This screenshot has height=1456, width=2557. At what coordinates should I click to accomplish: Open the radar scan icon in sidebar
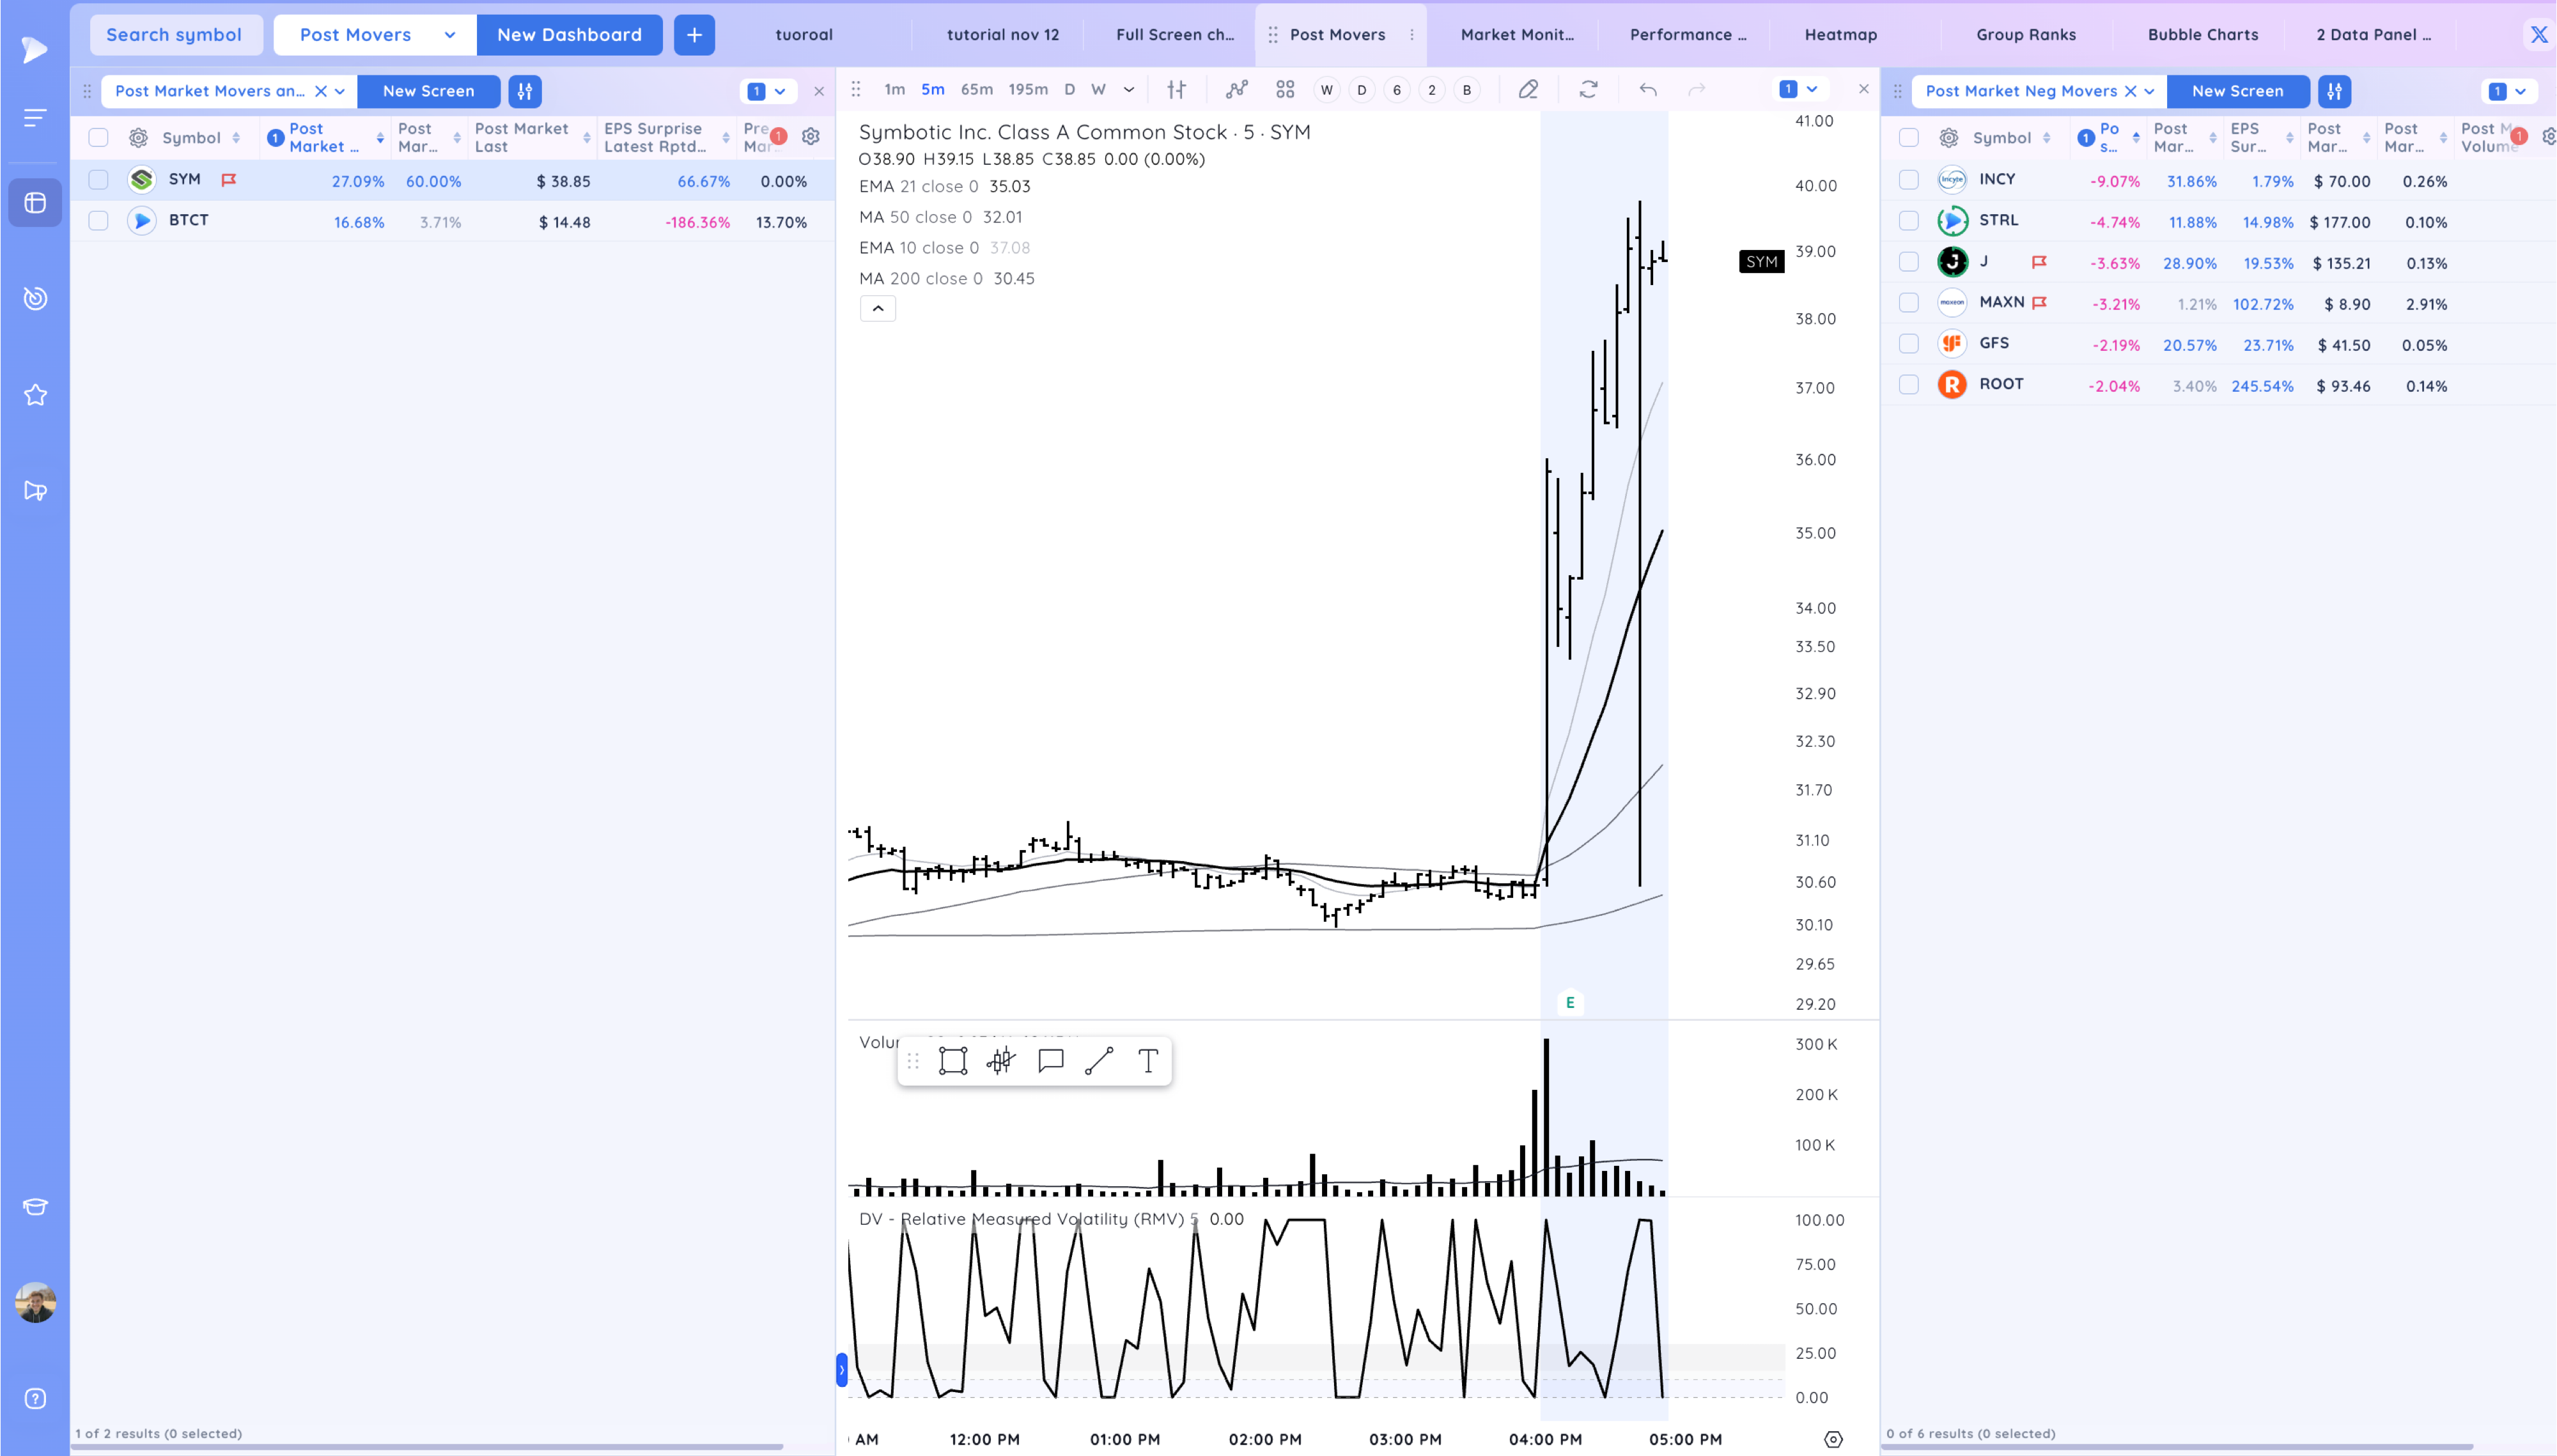click(35, 298)
